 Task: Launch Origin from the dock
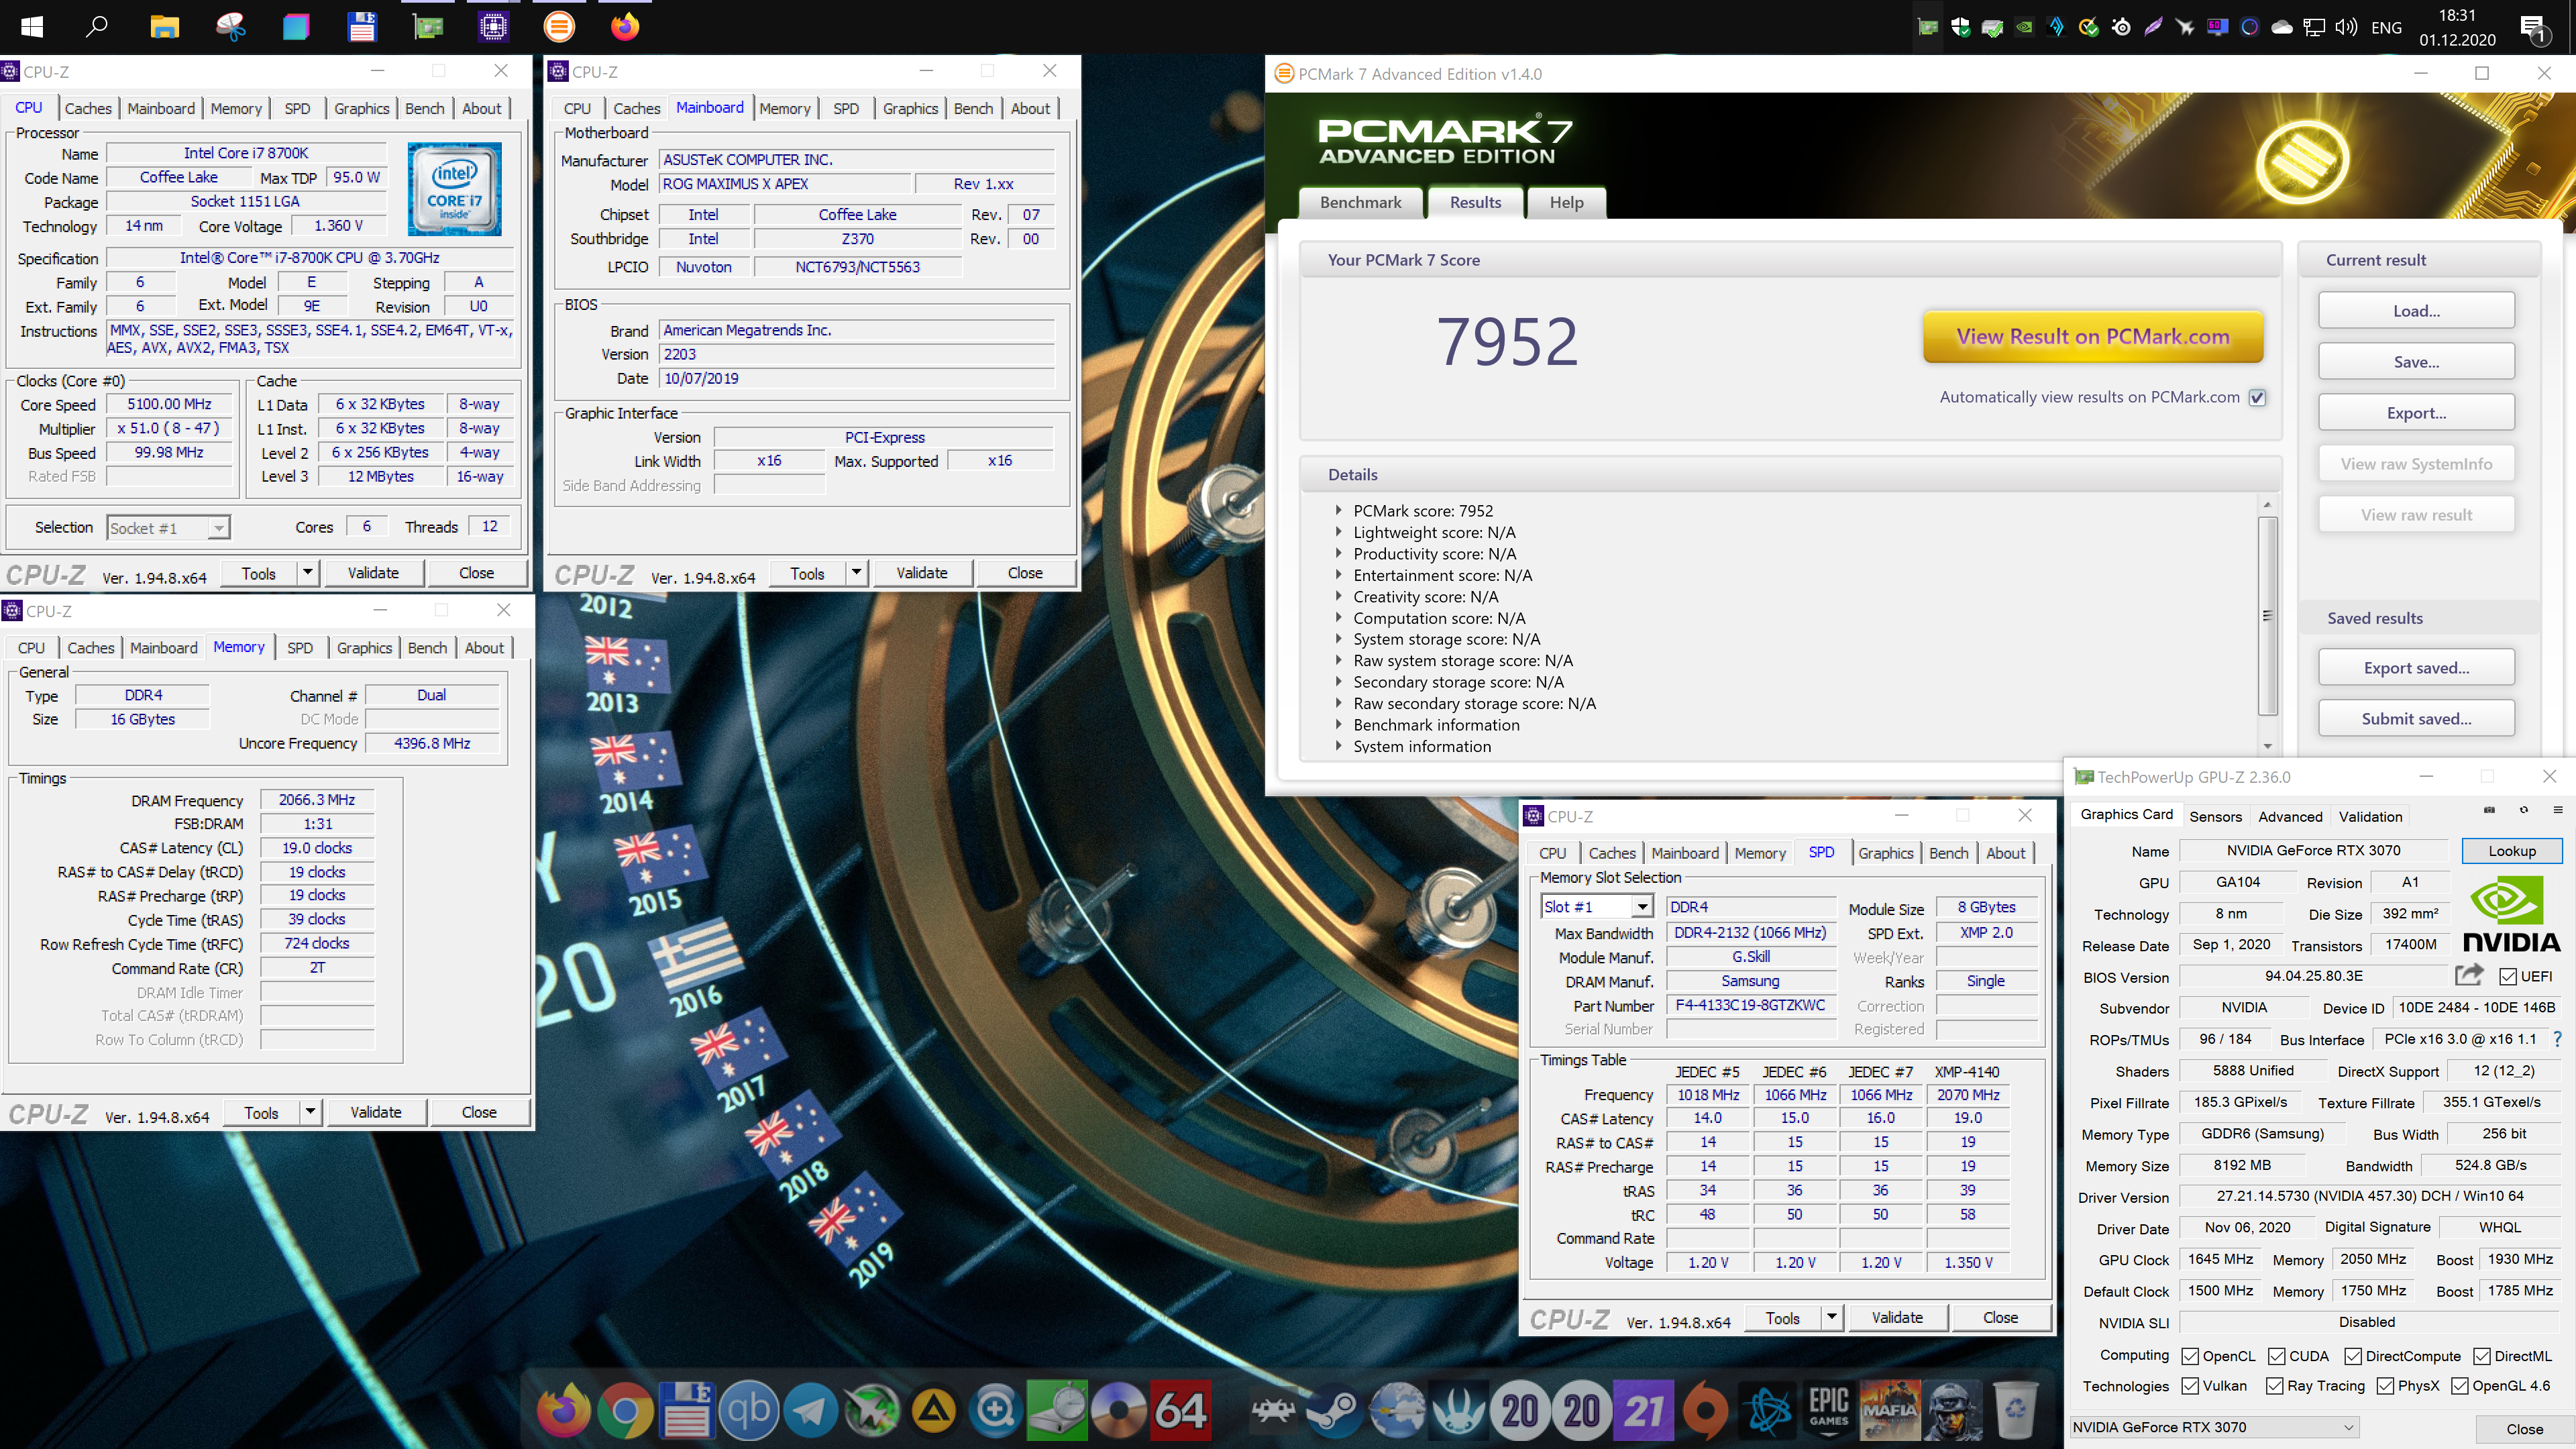pos(1706,1410)
